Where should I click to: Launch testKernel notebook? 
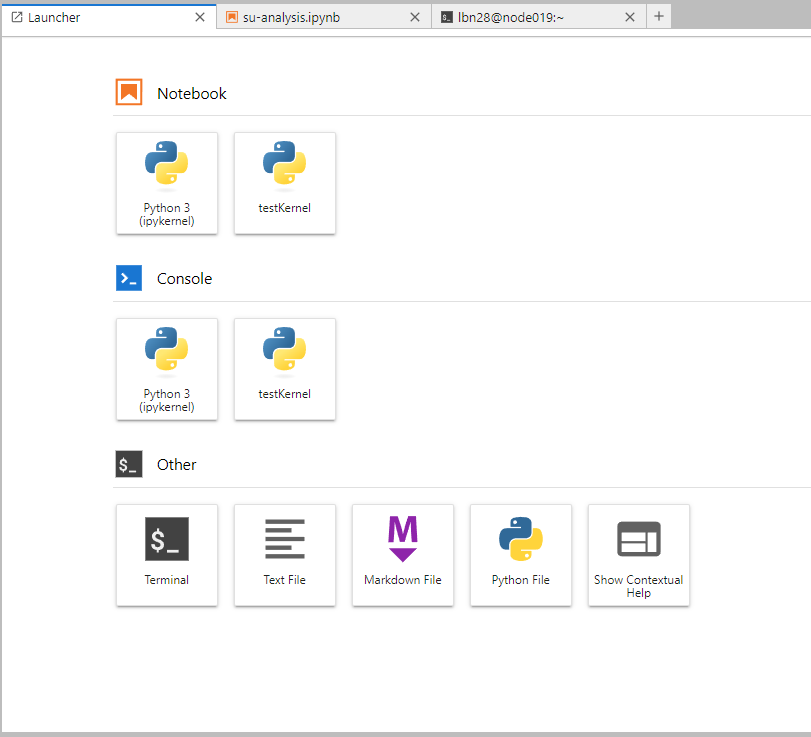pos(284,183)
